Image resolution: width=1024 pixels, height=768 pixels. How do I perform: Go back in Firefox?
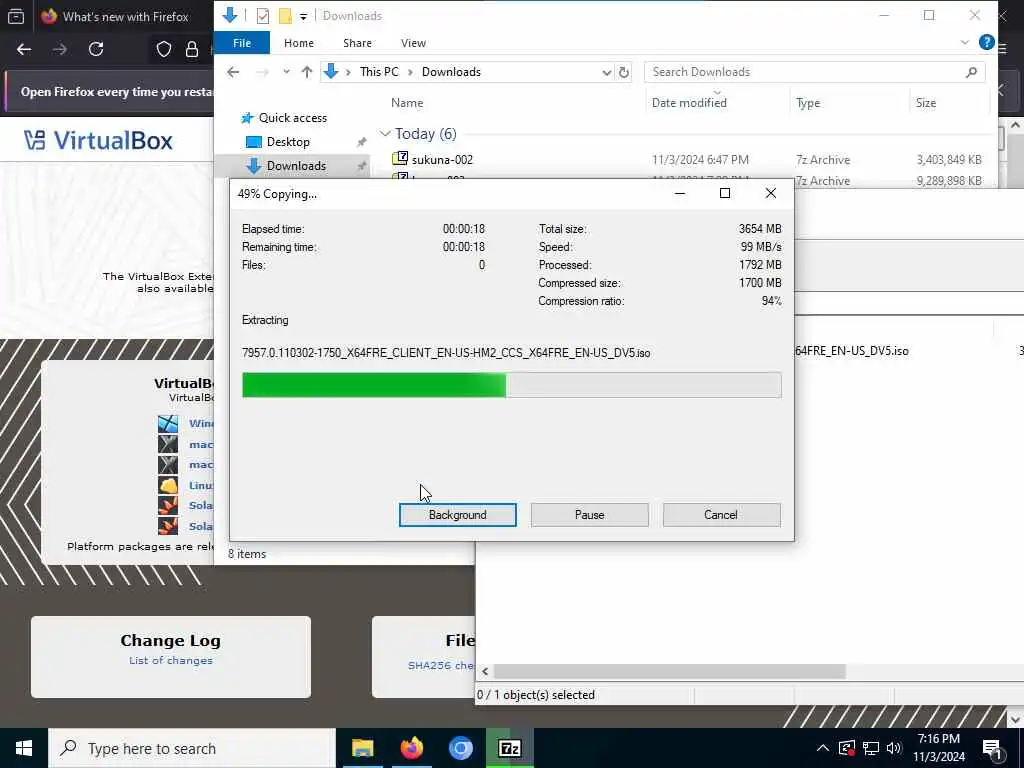coord(24,49)
